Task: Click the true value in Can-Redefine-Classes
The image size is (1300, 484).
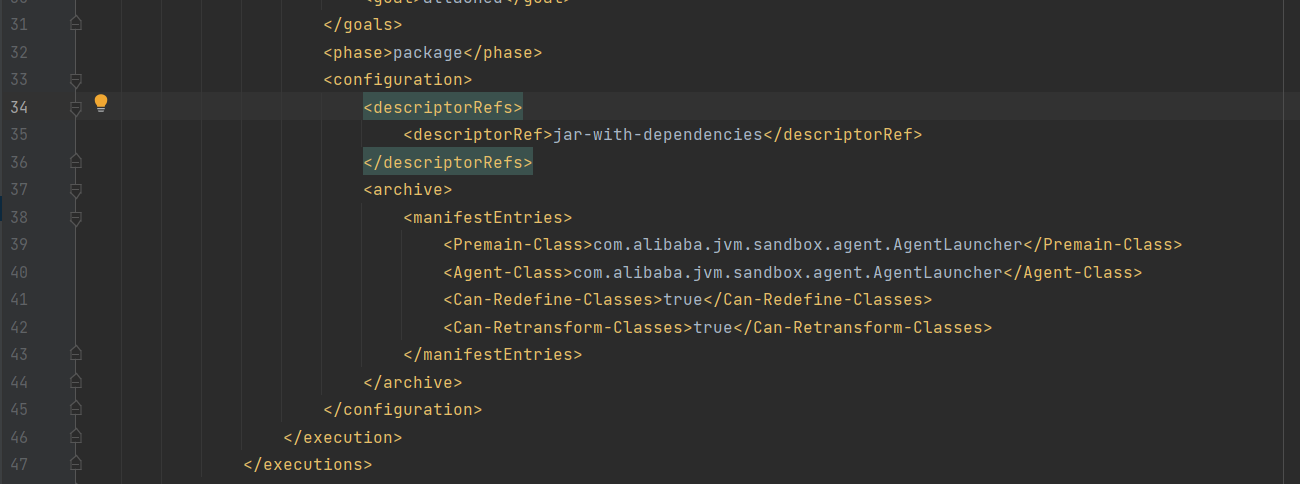Action: [683, 299]
